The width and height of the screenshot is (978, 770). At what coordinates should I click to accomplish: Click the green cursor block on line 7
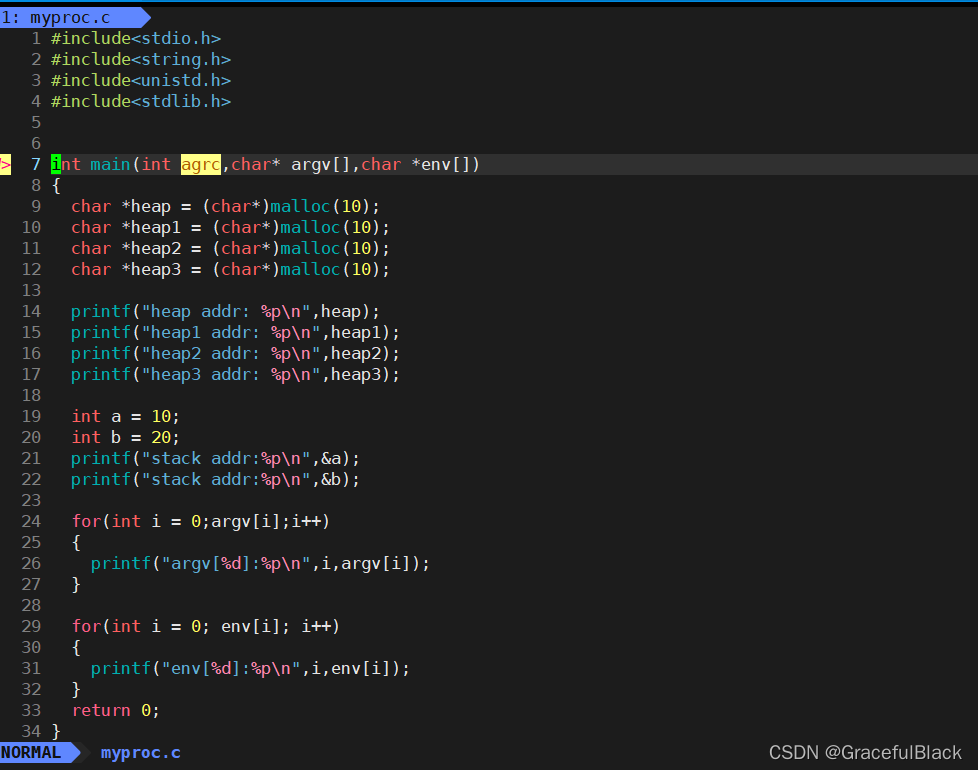pyautogui.click(x=56, y=165)
